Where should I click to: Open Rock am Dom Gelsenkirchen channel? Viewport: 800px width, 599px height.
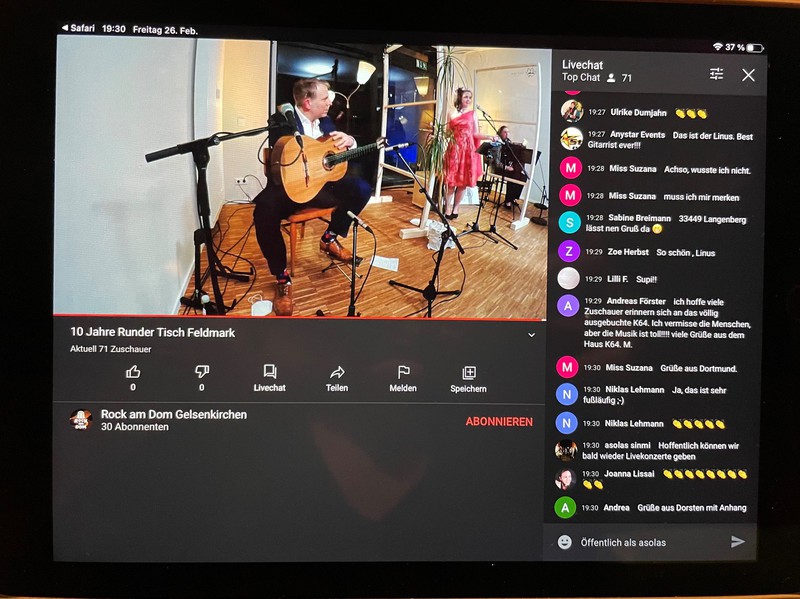click(x=173, y=414)
